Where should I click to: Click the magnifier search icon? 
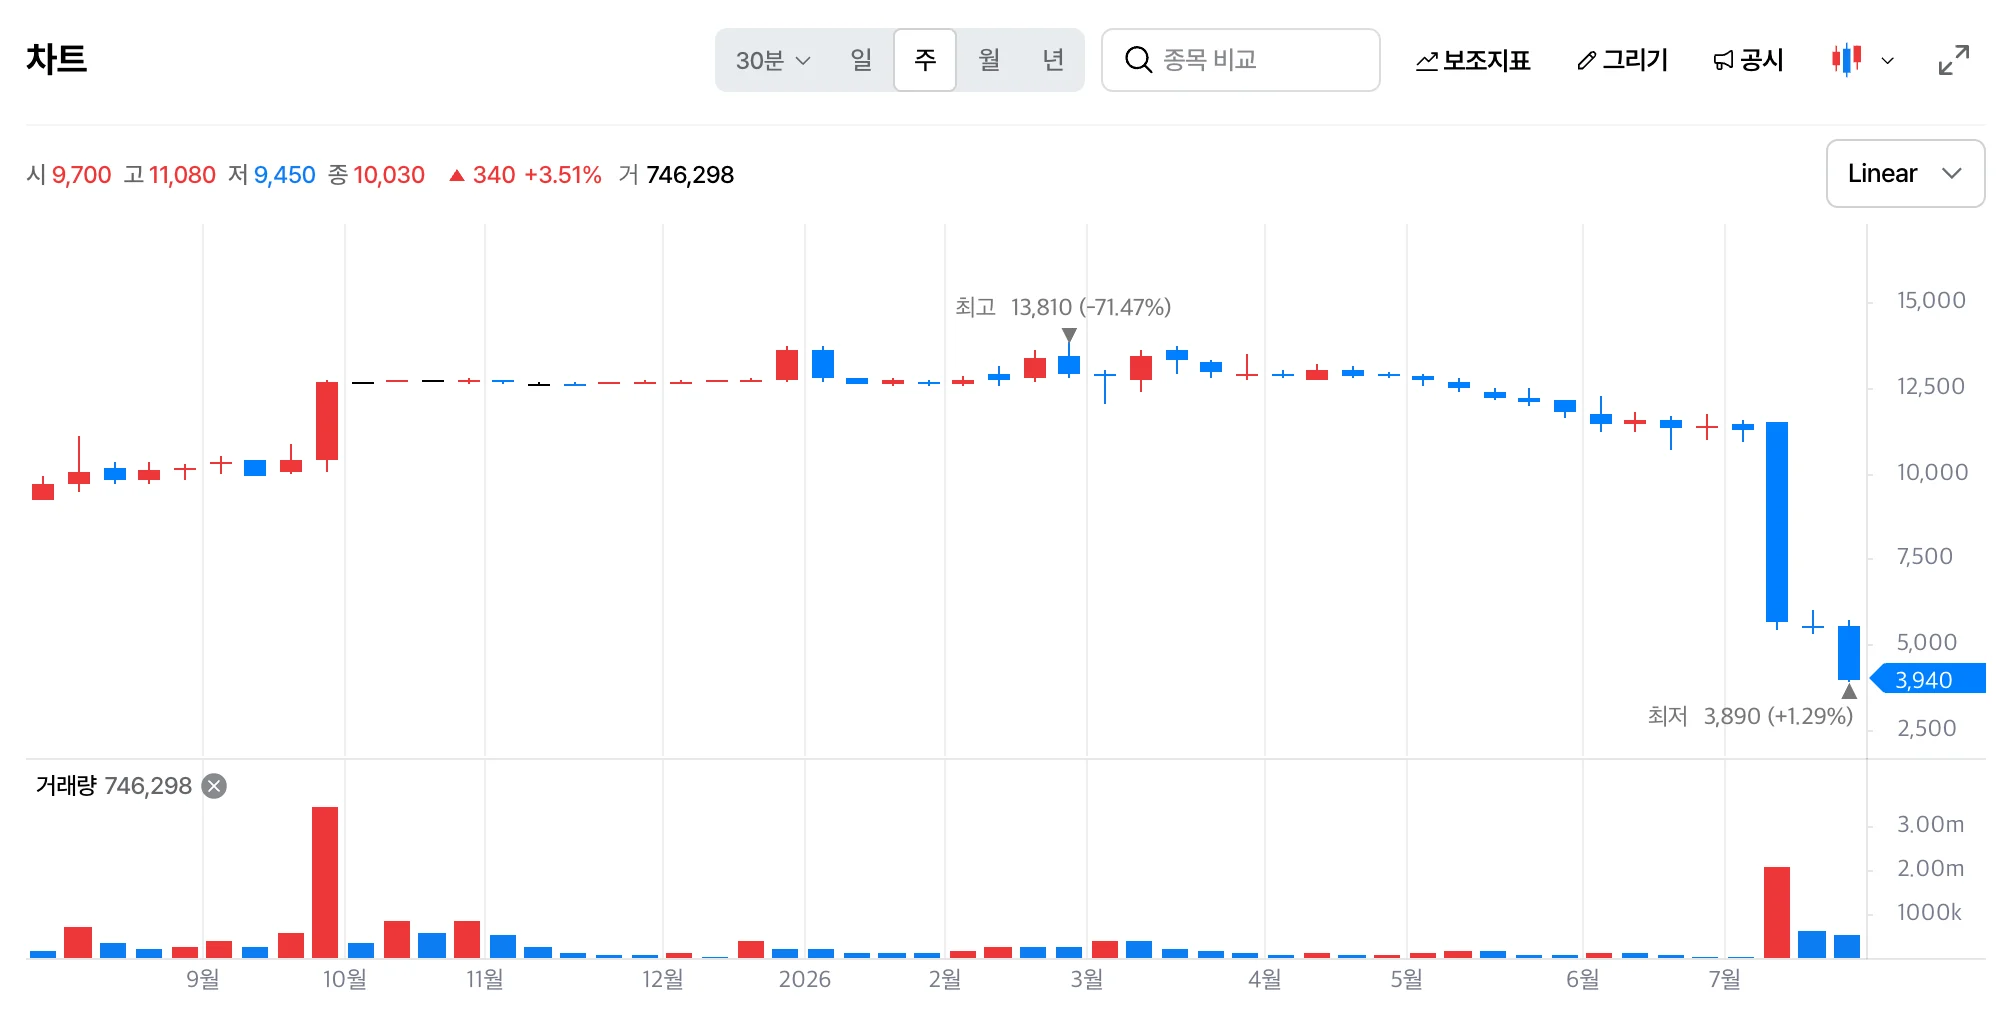point(1138,60)
